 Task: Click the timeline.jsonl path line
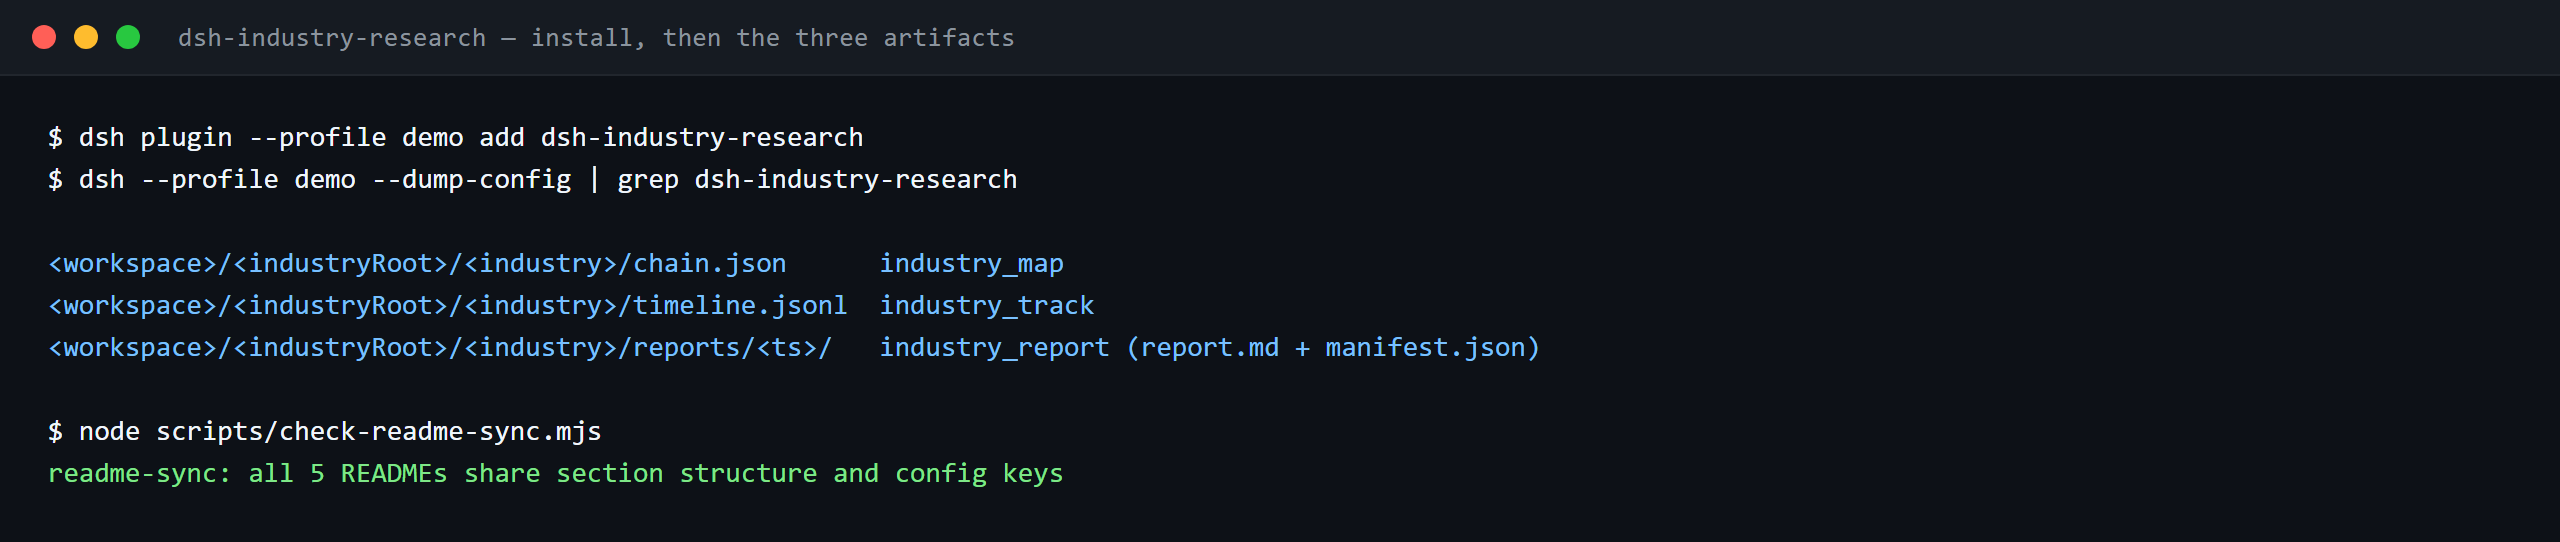(447, 305)
